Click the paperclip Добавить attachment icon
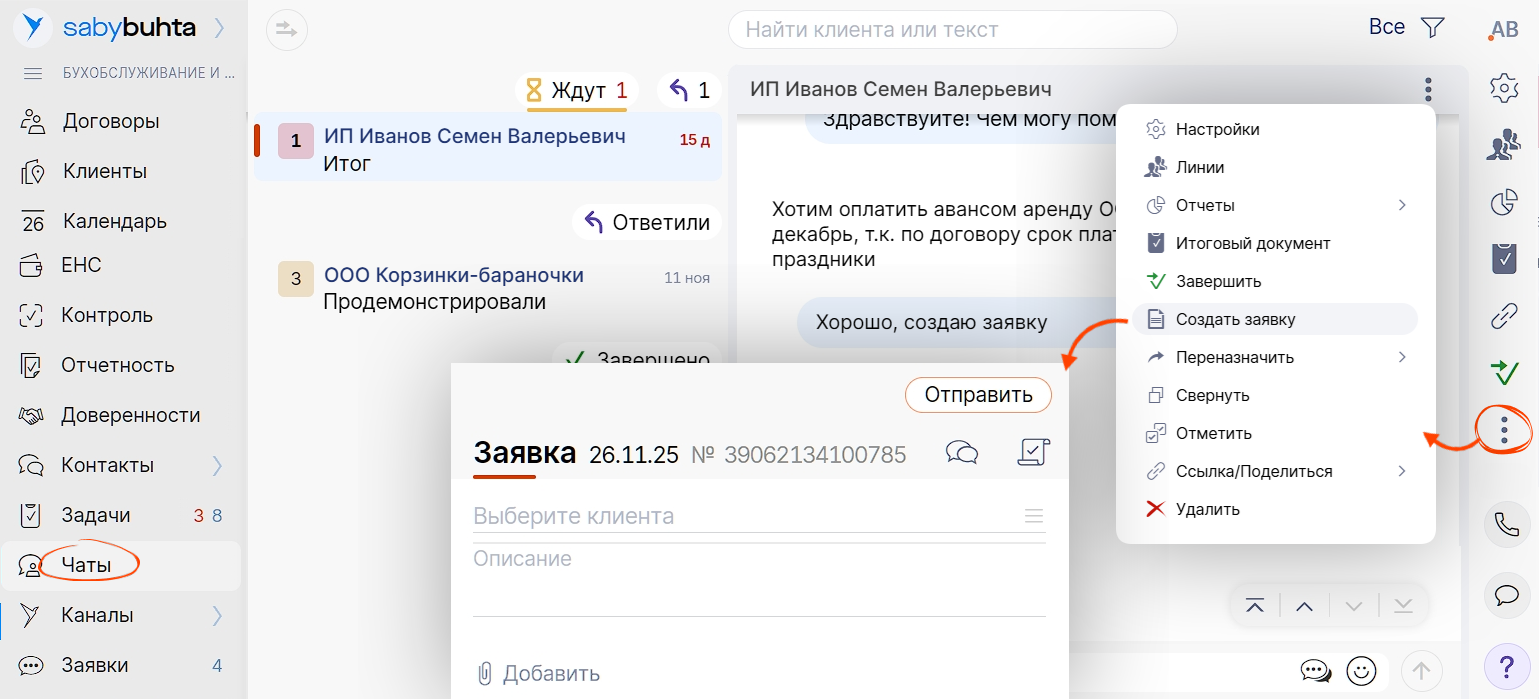 point(485,673)
